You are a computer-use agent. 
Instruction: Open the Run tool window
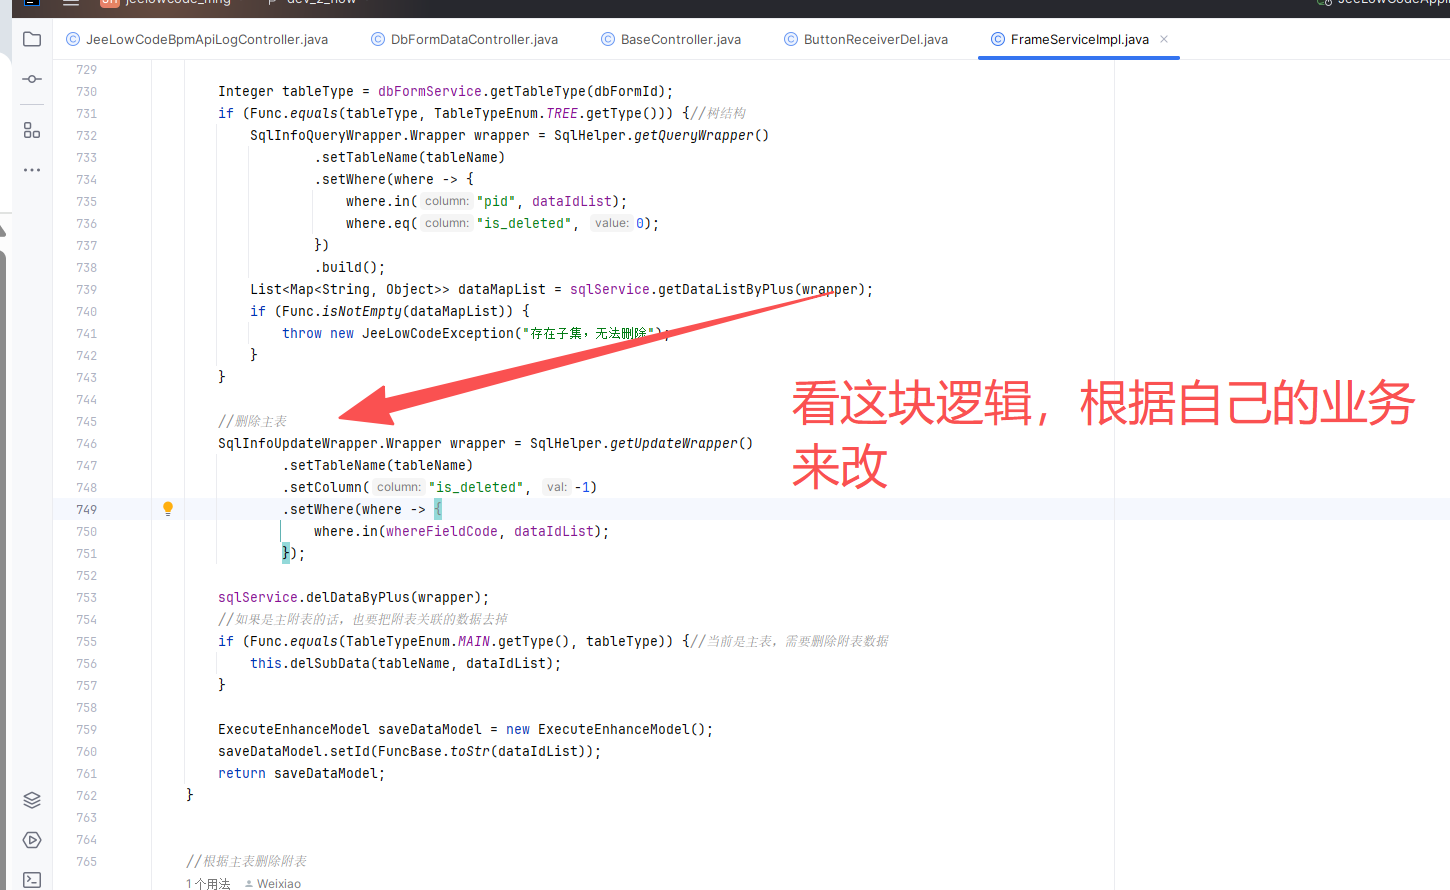(x=32, y=840)
